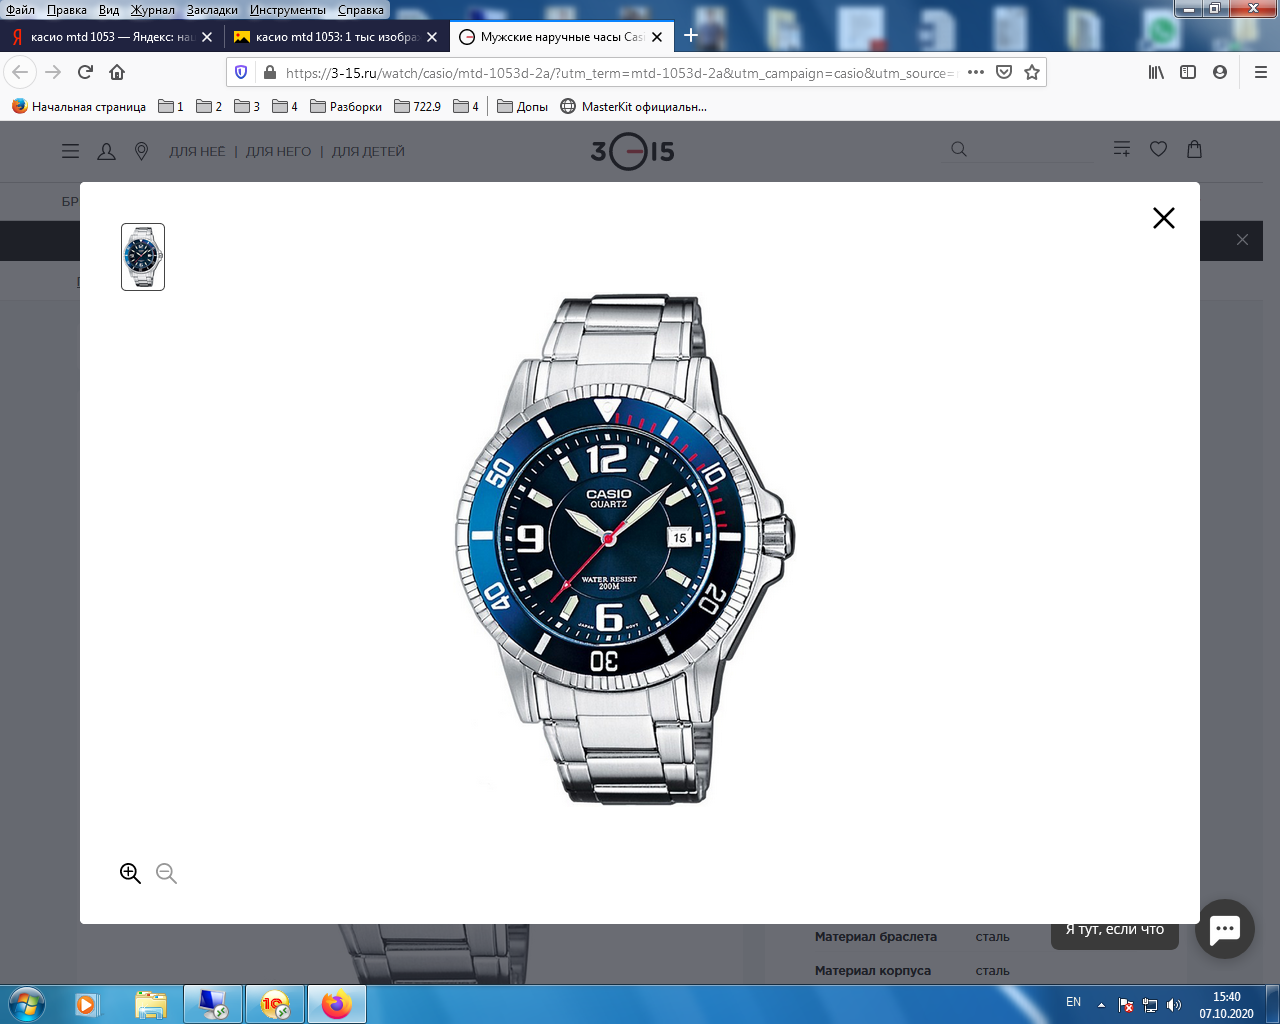Open Firefox library panel
The width and height of the screenshot is (1280, 1024).
click(1156, 72)
